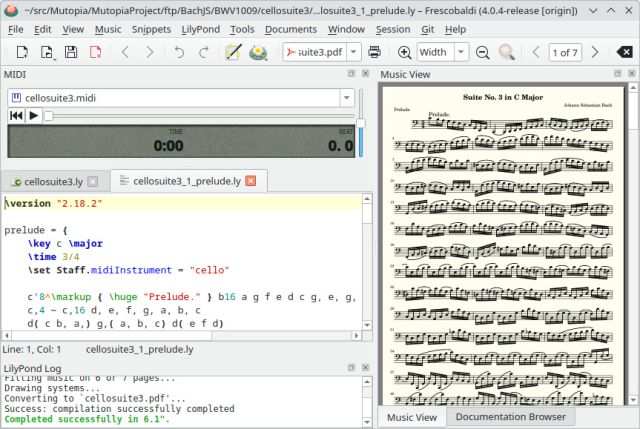The height and width of the screenshot is (429, 640).
Task: Click "Completed successfully in 6.1" log line
Action: pyautogui.click(x=87, y=419)
